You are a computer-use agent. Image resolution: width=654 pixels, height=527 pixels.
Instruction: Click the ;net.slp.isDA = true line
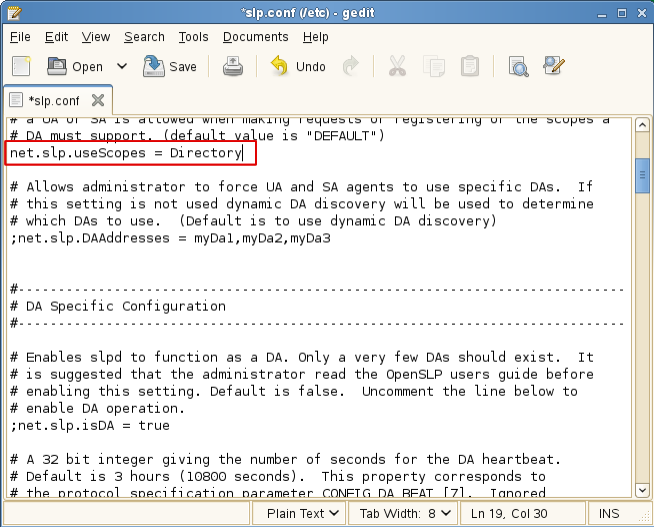coord(90,425)
